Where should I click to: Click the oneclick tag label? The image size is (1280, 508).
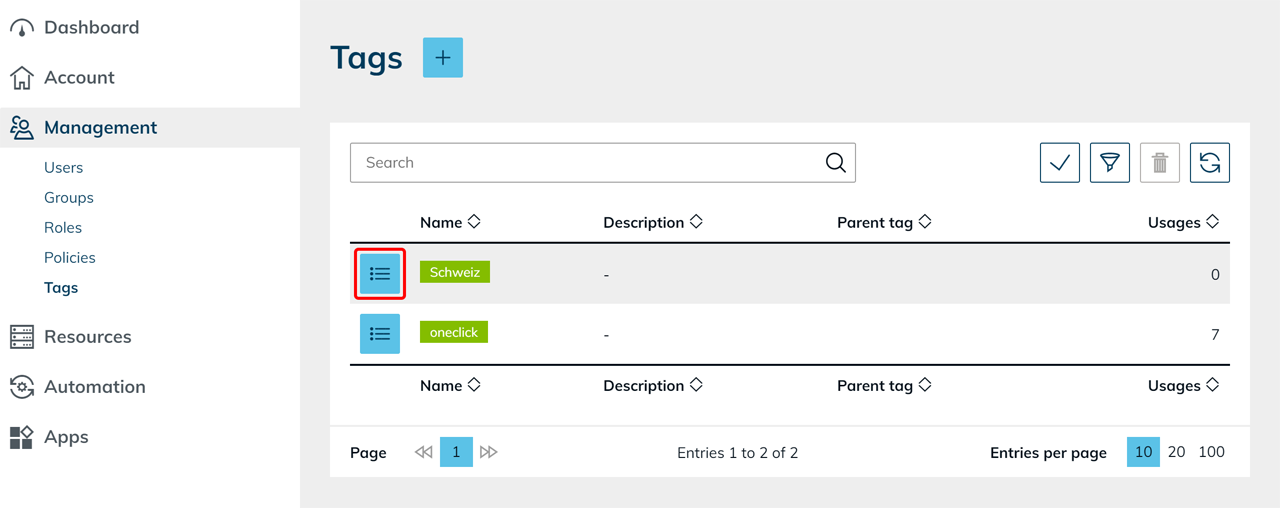pyautogui.click(x=454, y=332)
